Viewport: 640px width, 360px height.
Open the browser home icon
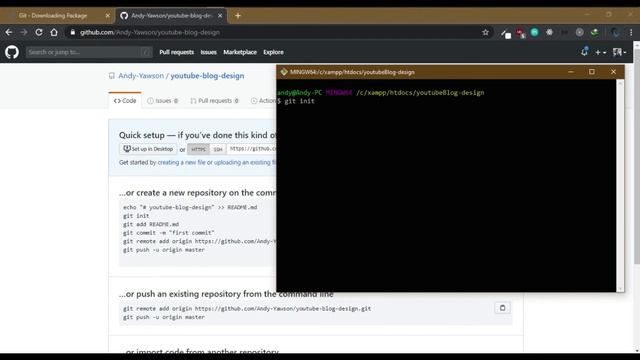(x=54, y=32)
